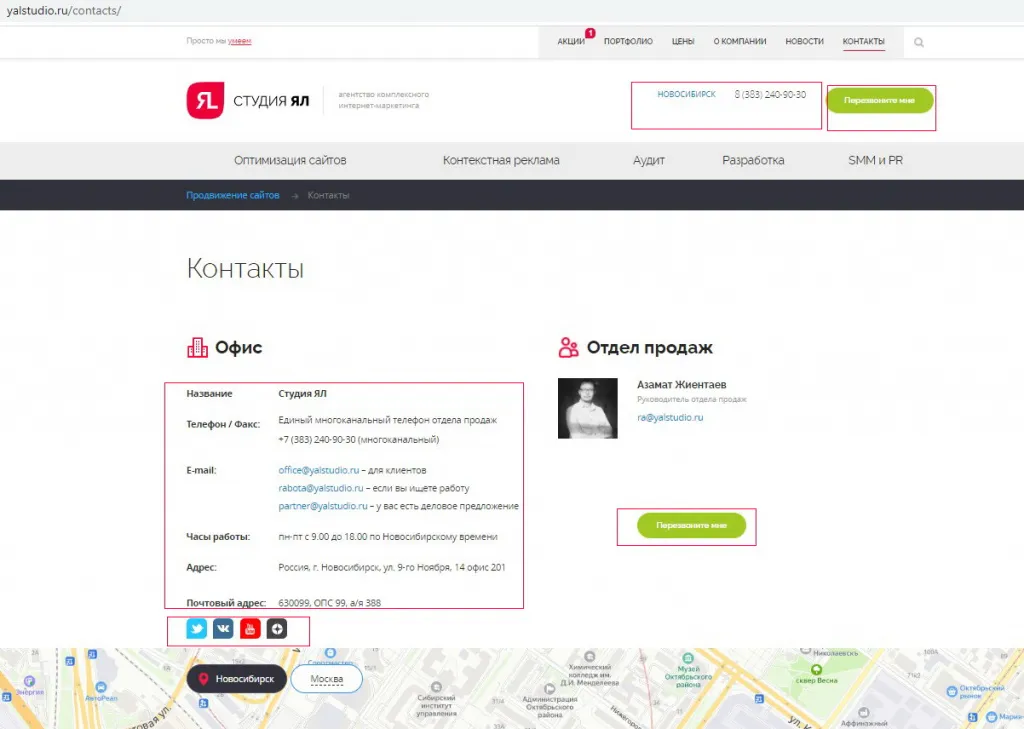
Task: Select Новосибирск map toggle
Action: click(x=237, y=679)
